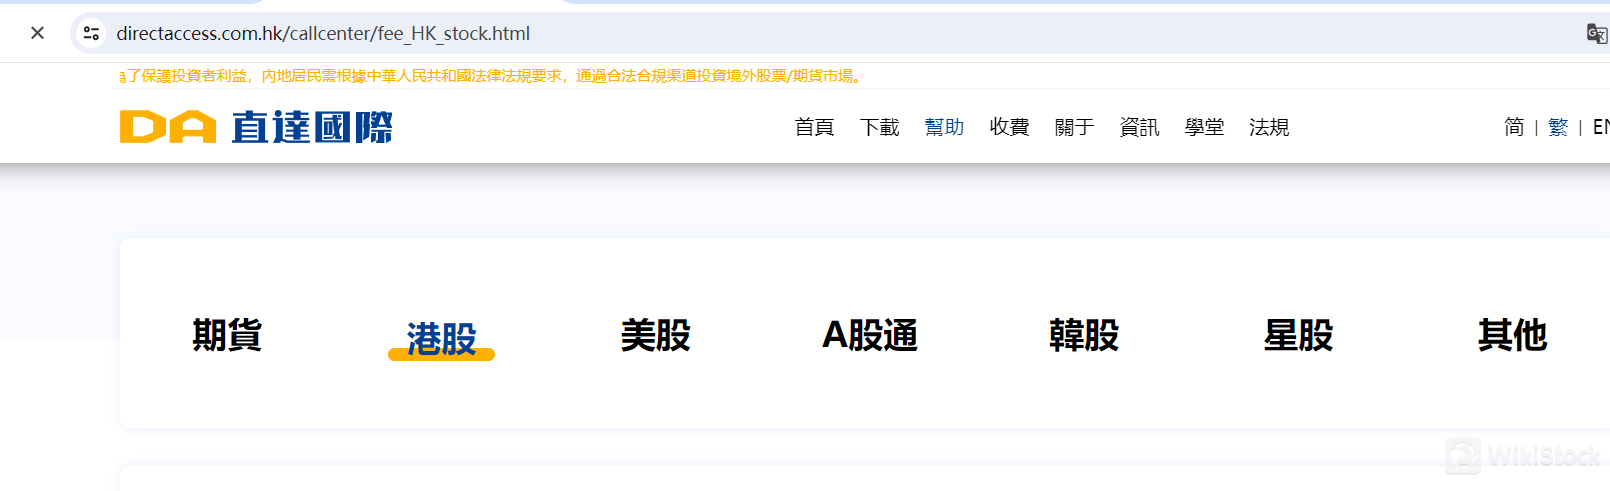Open the 資訊 navigation item

[x=1139, y=127]
